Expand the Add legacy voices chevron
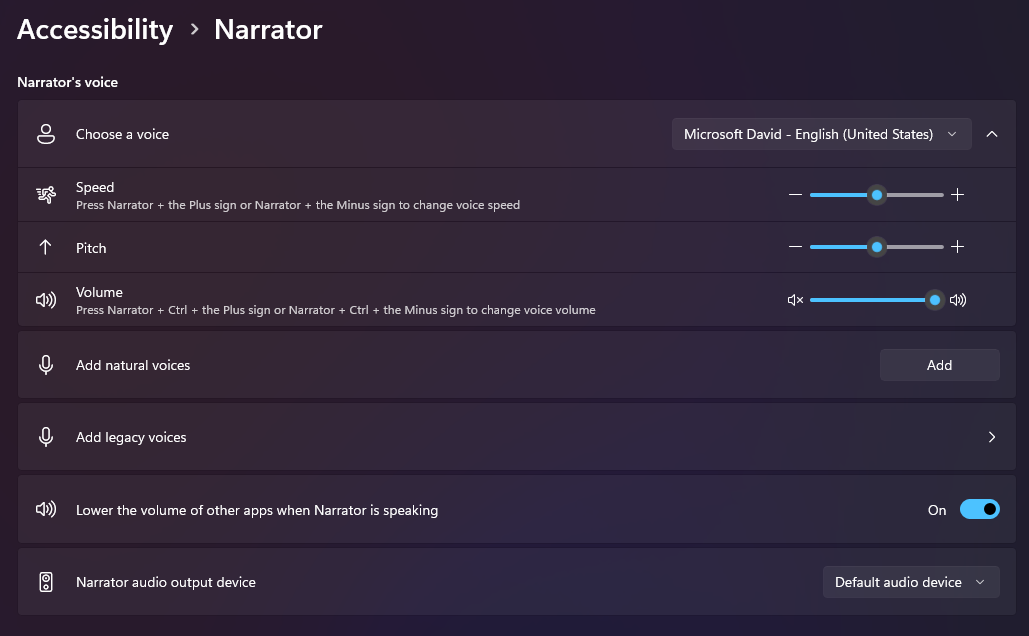This screenshot has height=636, width=1029. [x=992, y=437]
